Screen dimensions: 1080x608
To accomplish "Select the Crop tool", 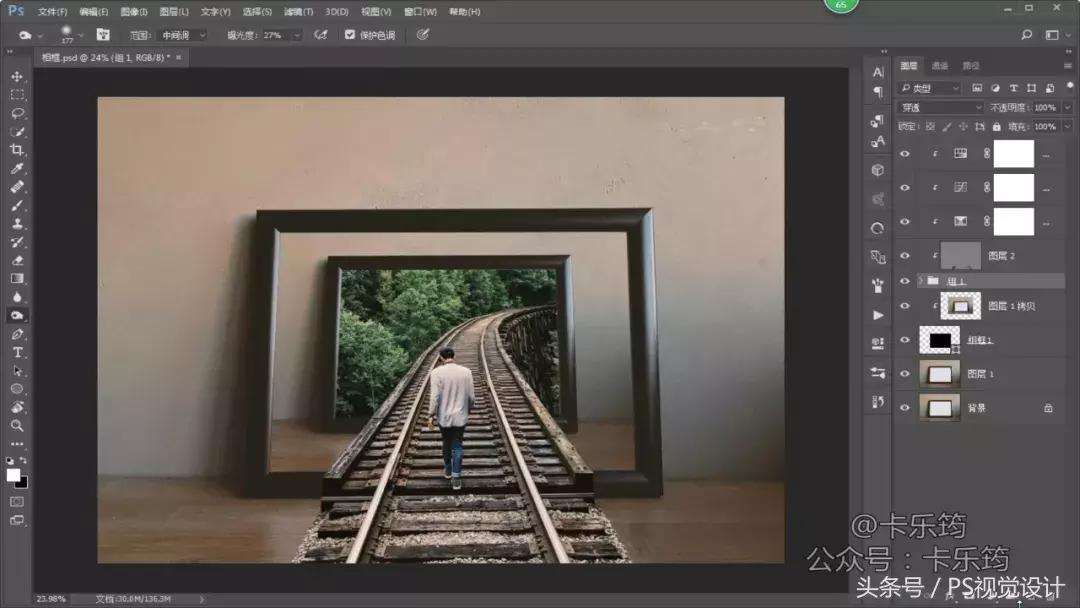I will (17, 150).
